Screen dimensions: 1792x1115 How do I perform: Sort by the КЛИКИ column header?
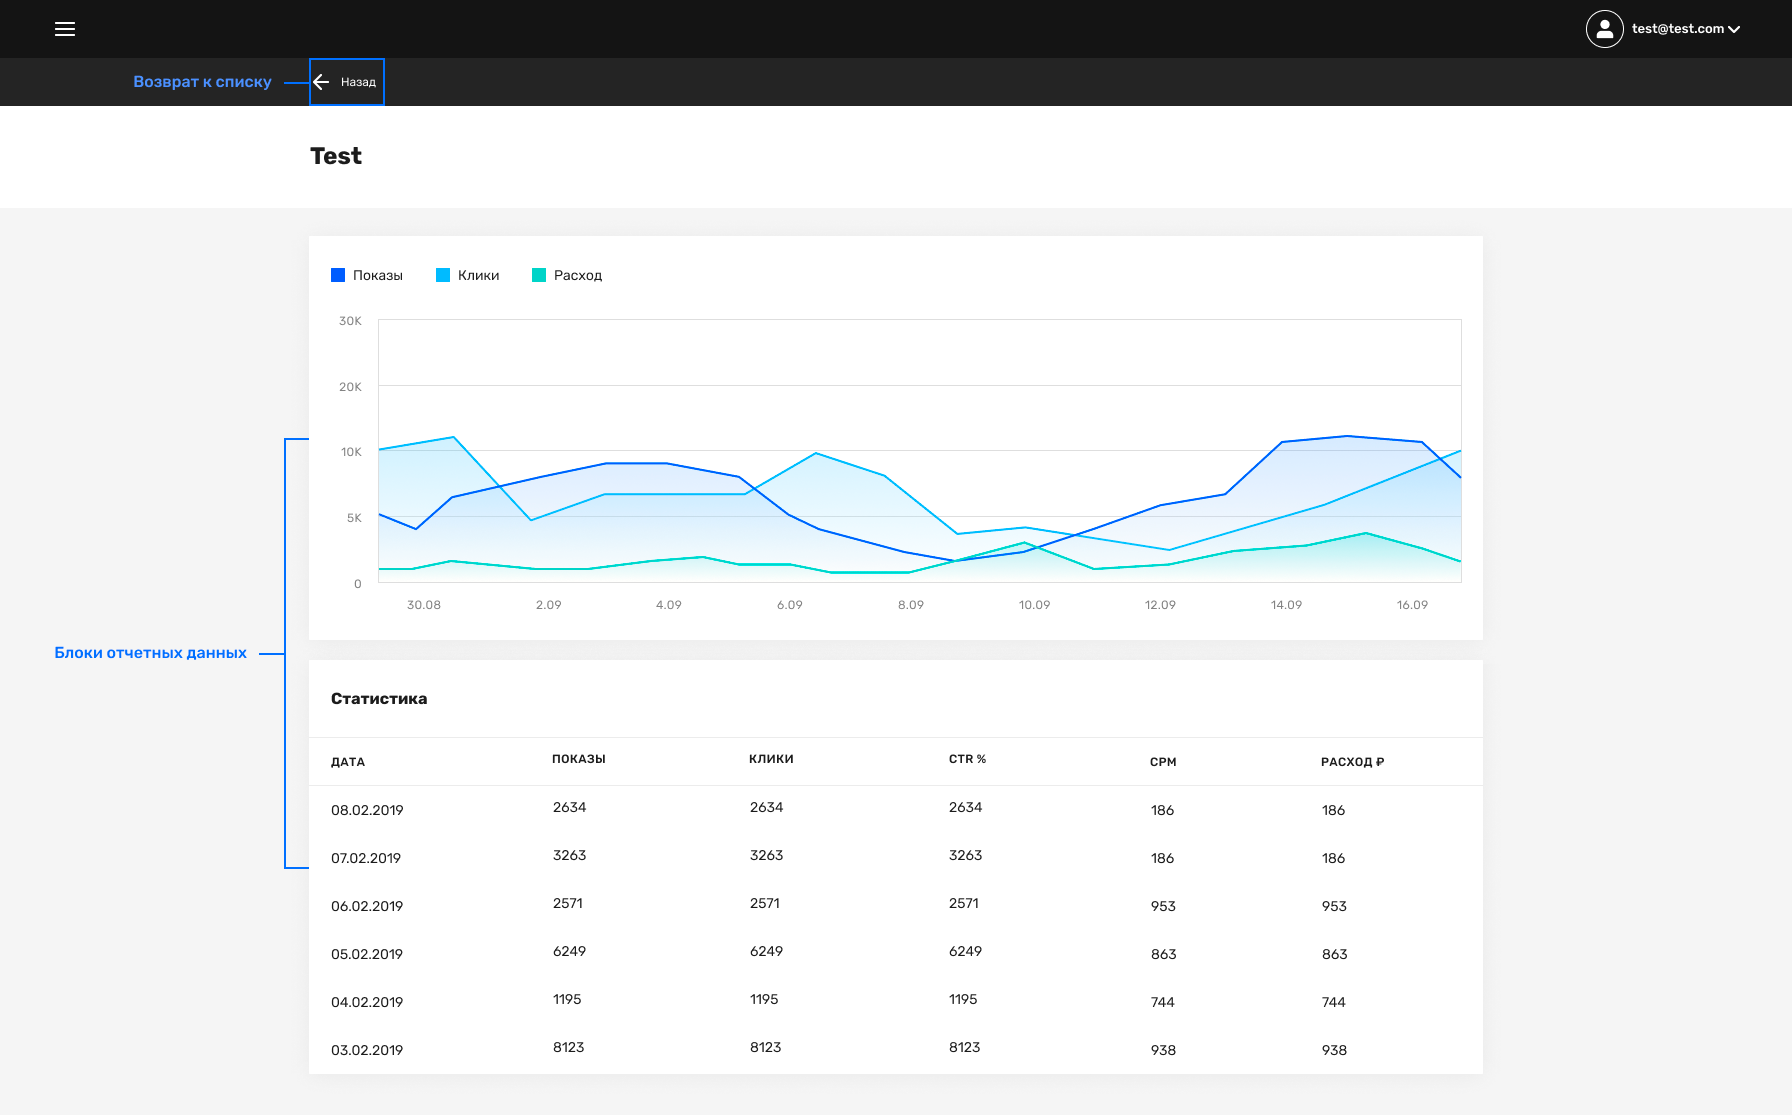pyautogui.click(x=771, y=759)
